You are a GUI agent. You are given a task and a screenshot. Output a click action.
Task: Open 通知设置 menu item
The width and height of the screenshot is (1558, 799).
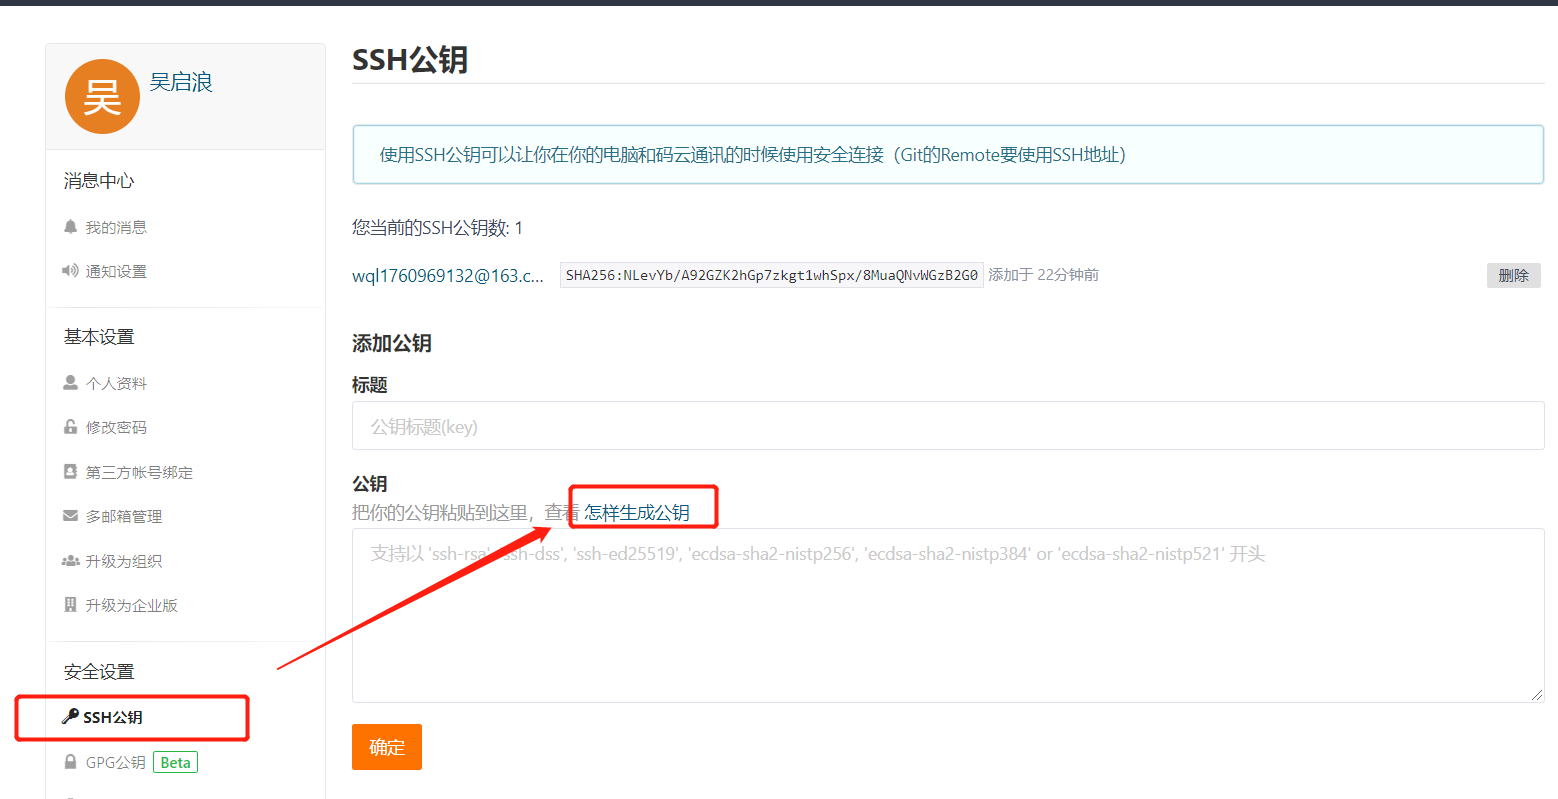[x=116, y=272]
